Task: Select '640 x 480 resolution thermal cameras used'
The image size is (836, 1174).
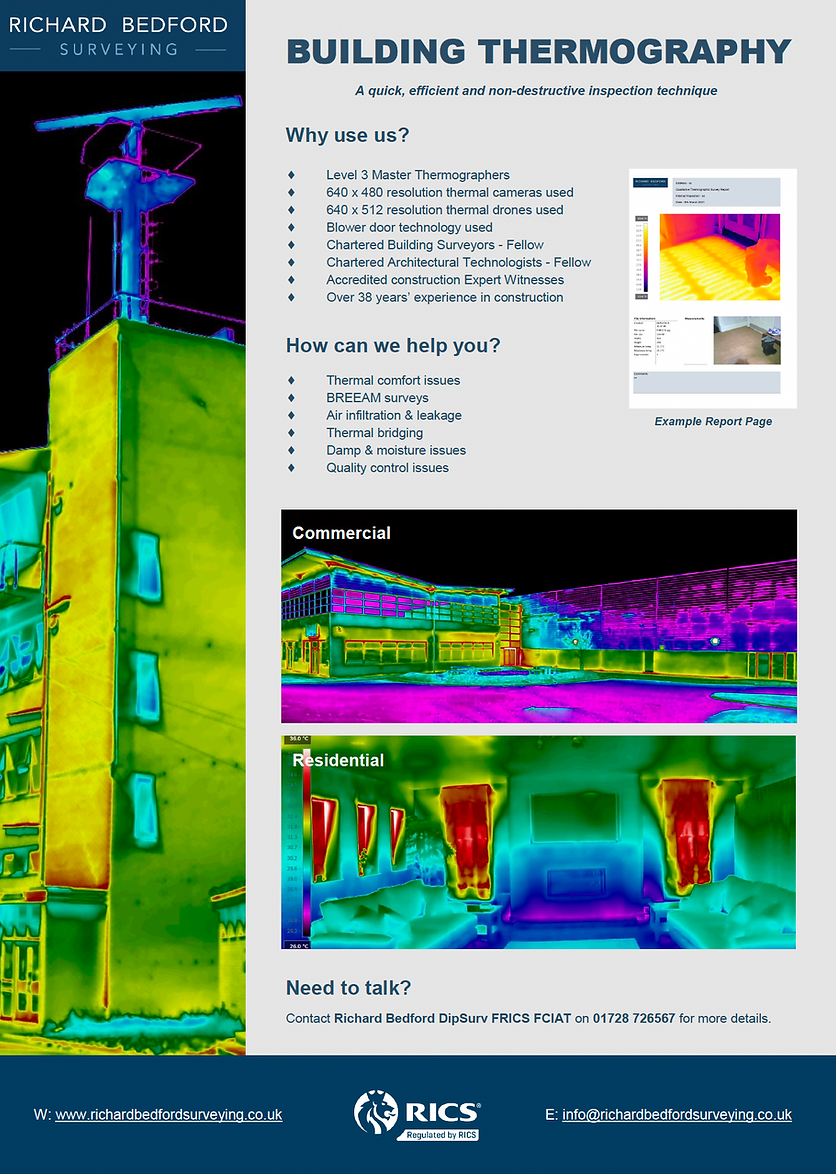Action: [450, 192]
